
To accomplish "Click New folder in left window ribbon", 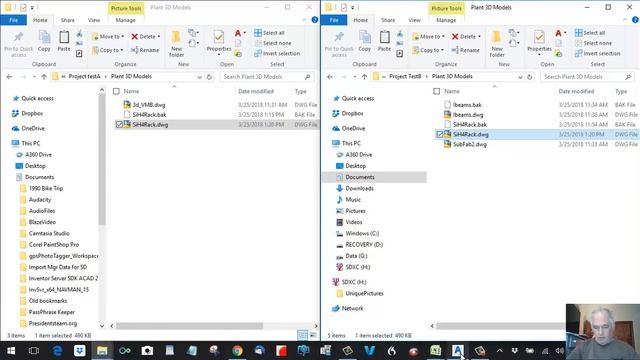I will (x=176, y=43).
